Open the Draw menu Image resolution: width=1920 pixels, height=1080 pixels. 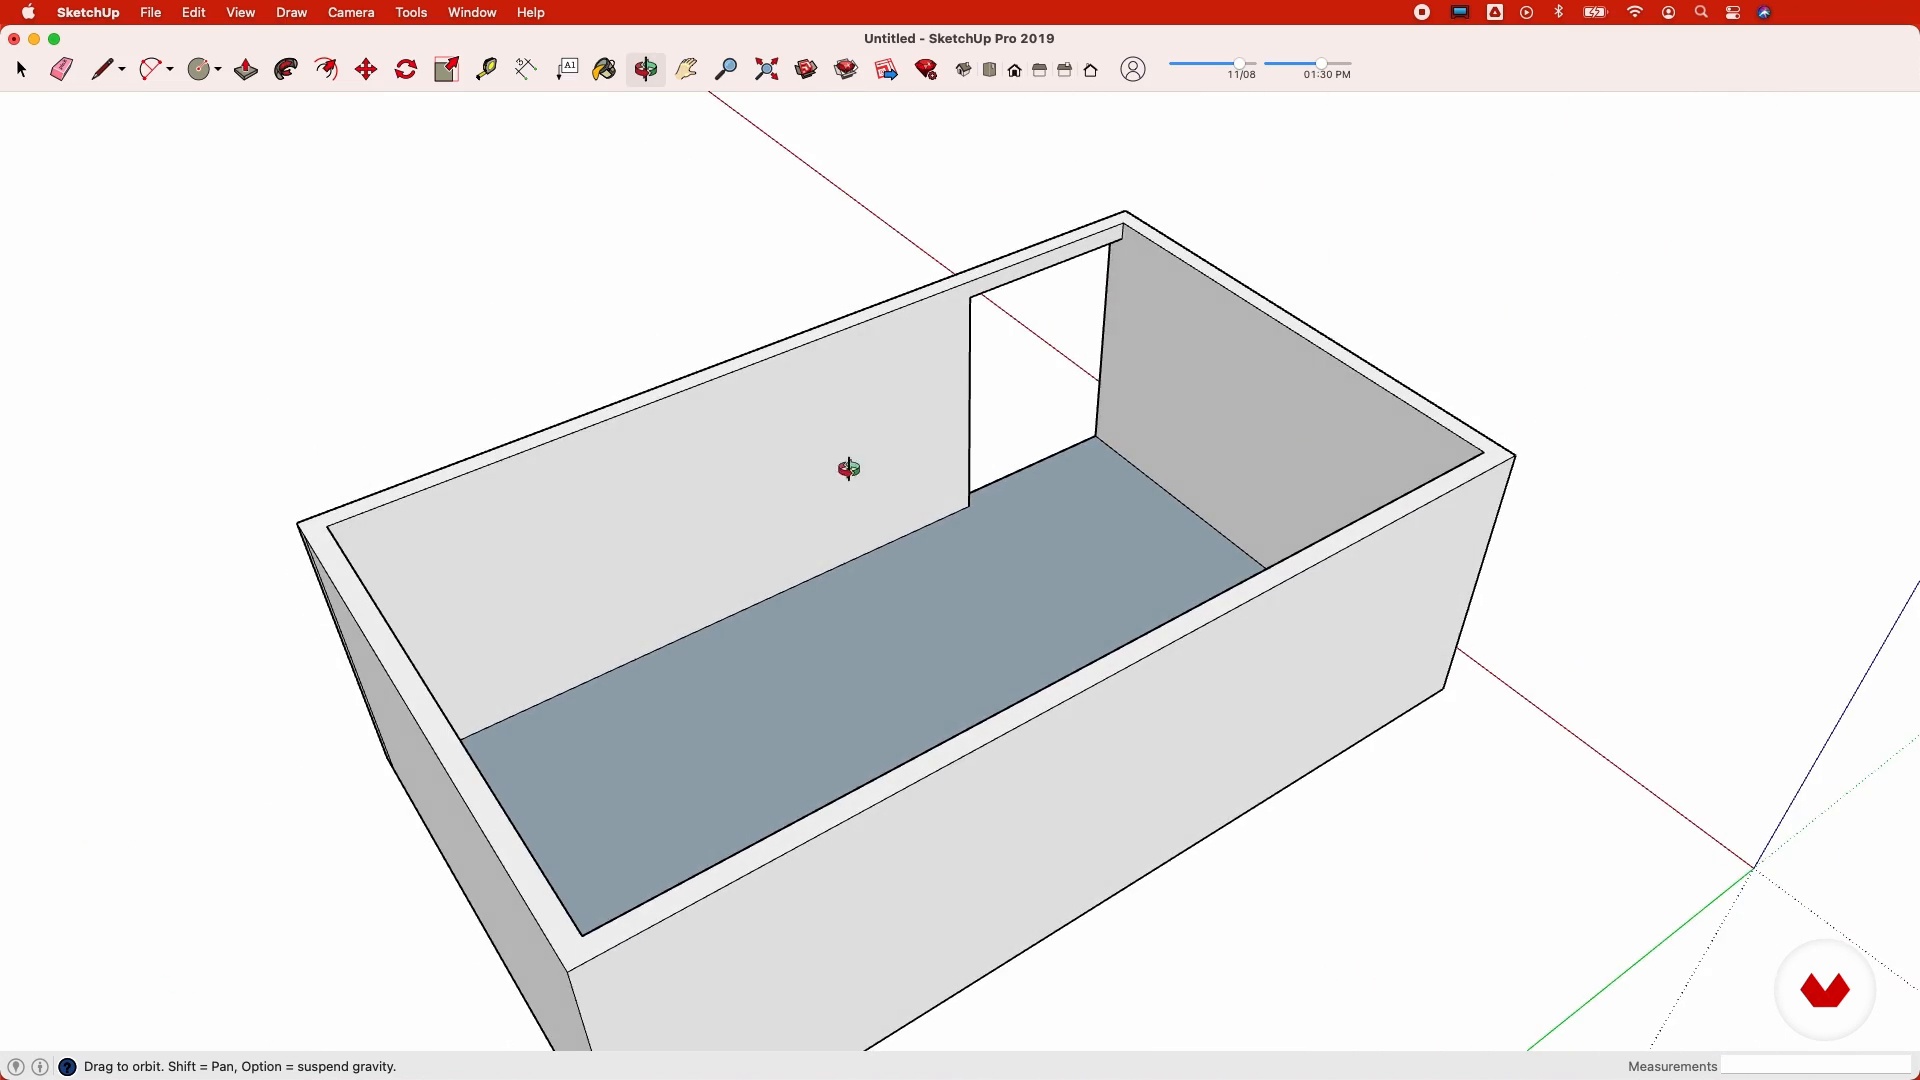pos(292,13)
